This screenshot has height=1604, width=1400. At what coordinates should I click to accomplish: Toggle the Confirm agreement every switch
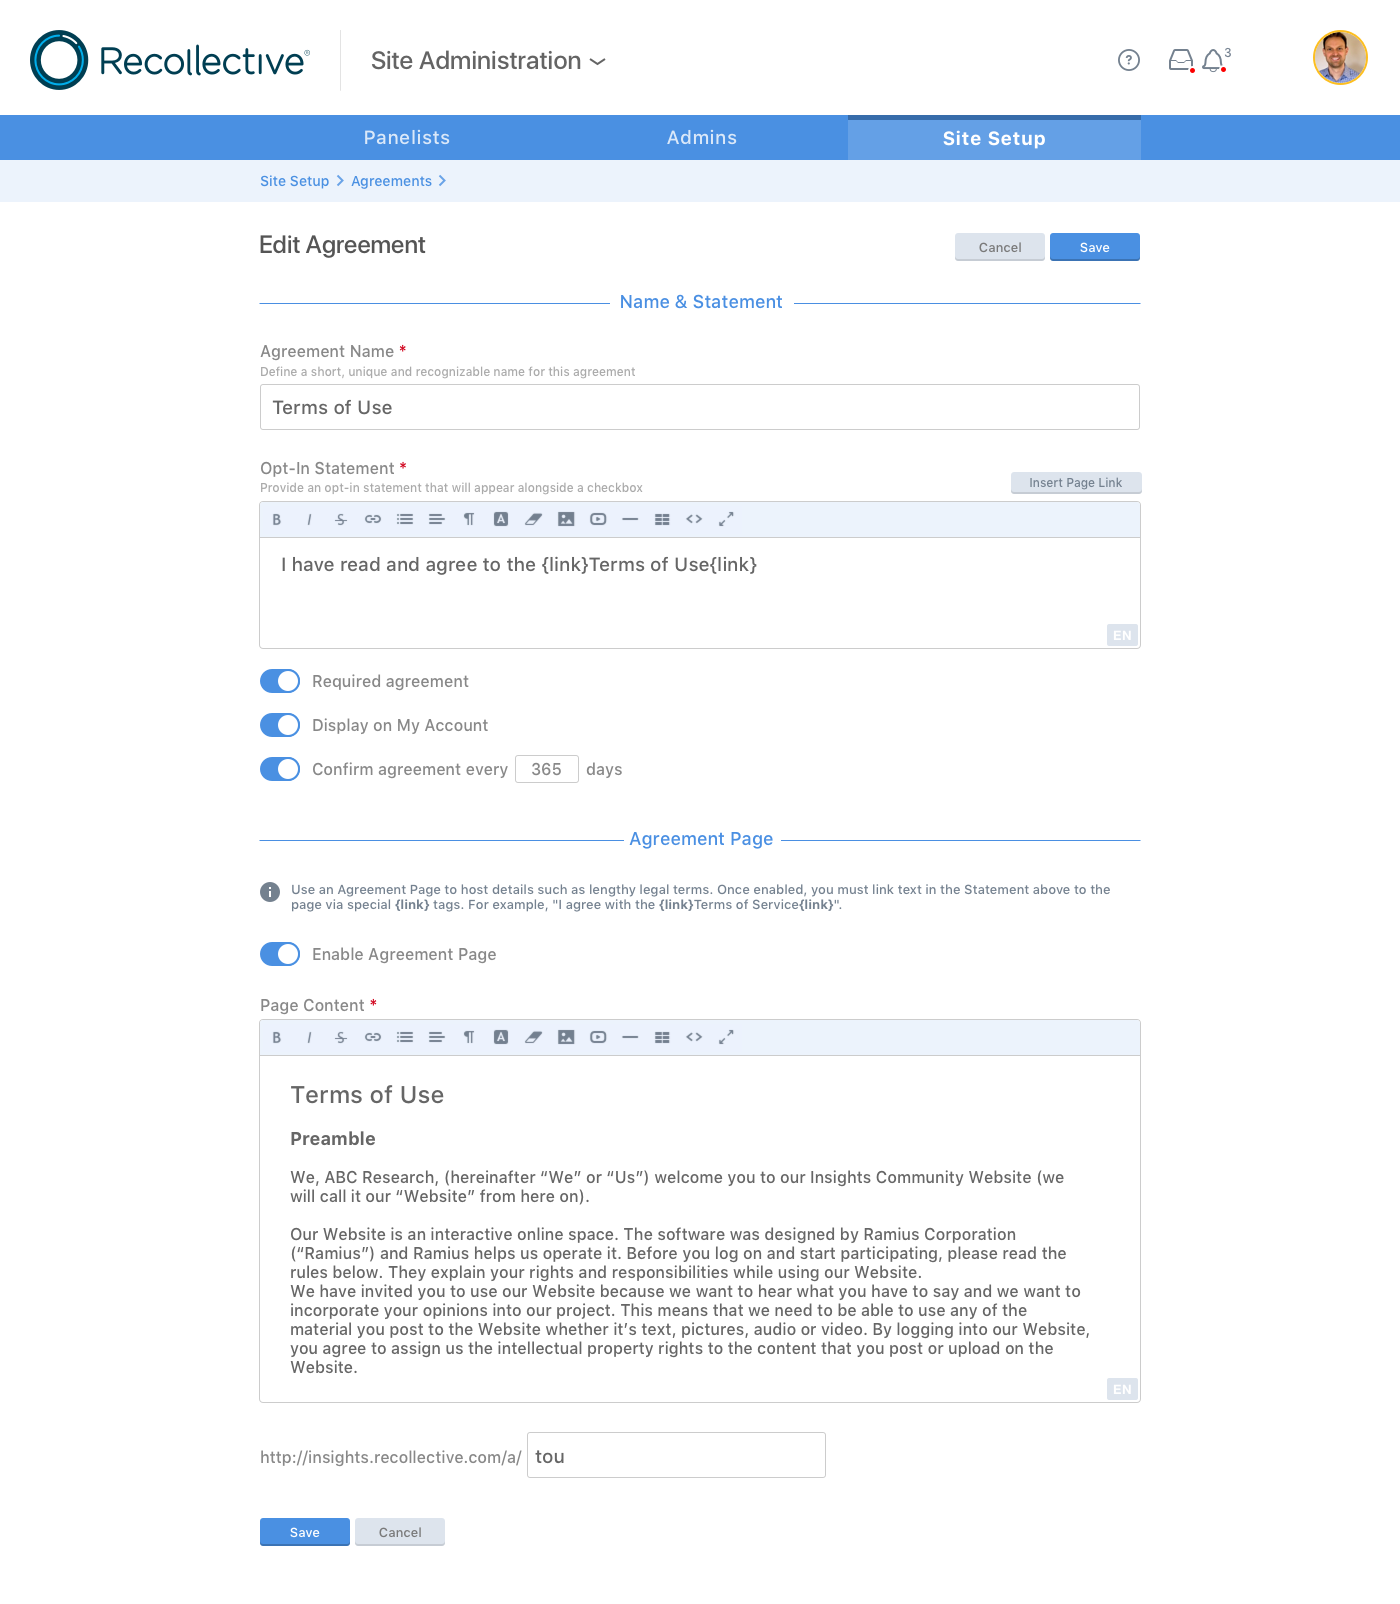pos(280,769)
